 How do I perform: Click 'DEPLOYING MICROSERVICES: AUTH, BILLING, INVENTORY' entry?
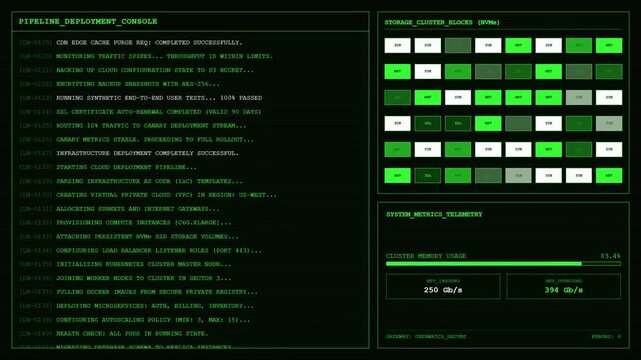136,306
